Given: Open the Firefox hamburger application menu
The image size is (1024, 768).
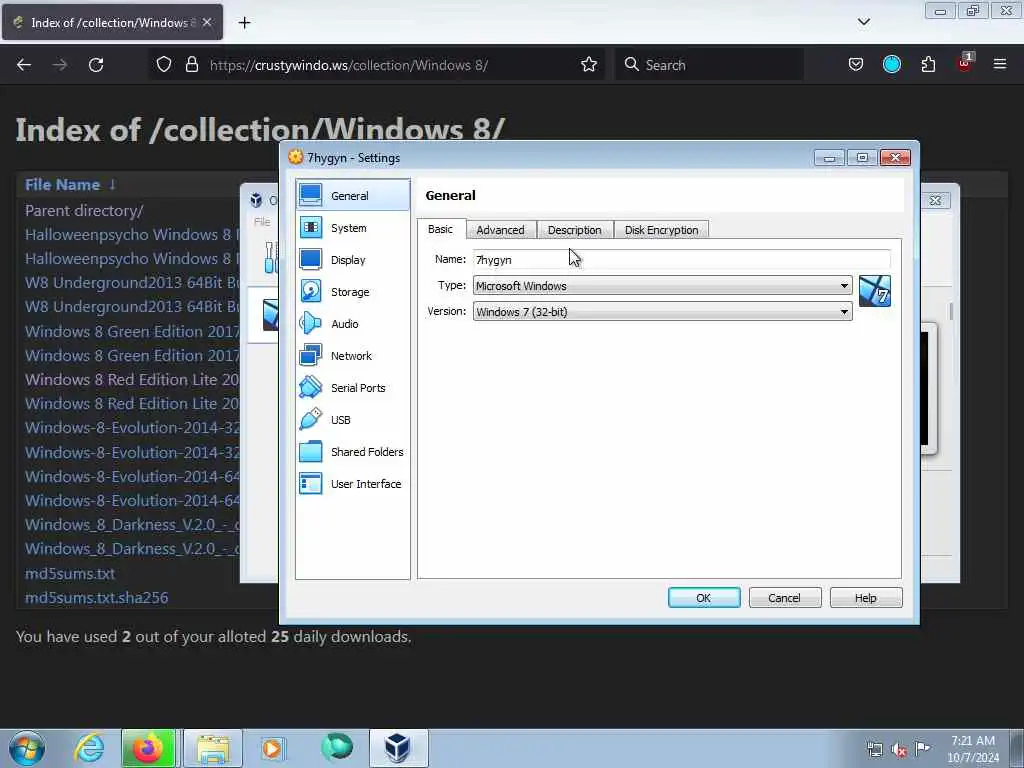Looking at the screenshot, I should coord(999,65).
